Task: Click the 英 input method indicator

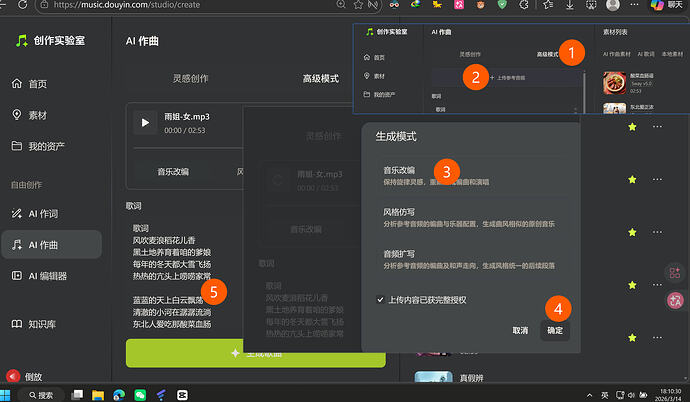Action: point(605,395)
